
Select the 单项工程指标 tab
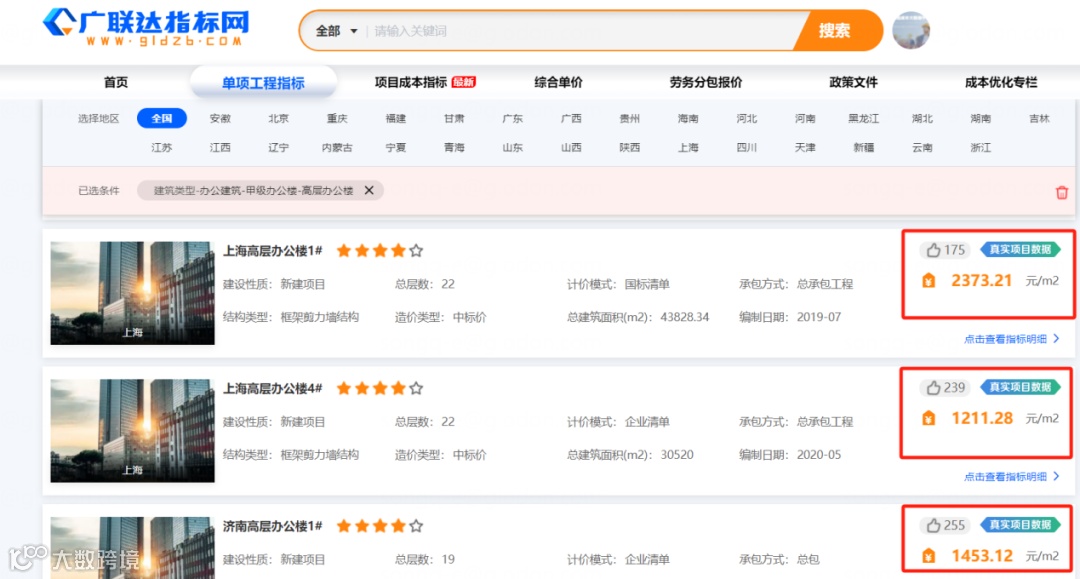point(263,83)
